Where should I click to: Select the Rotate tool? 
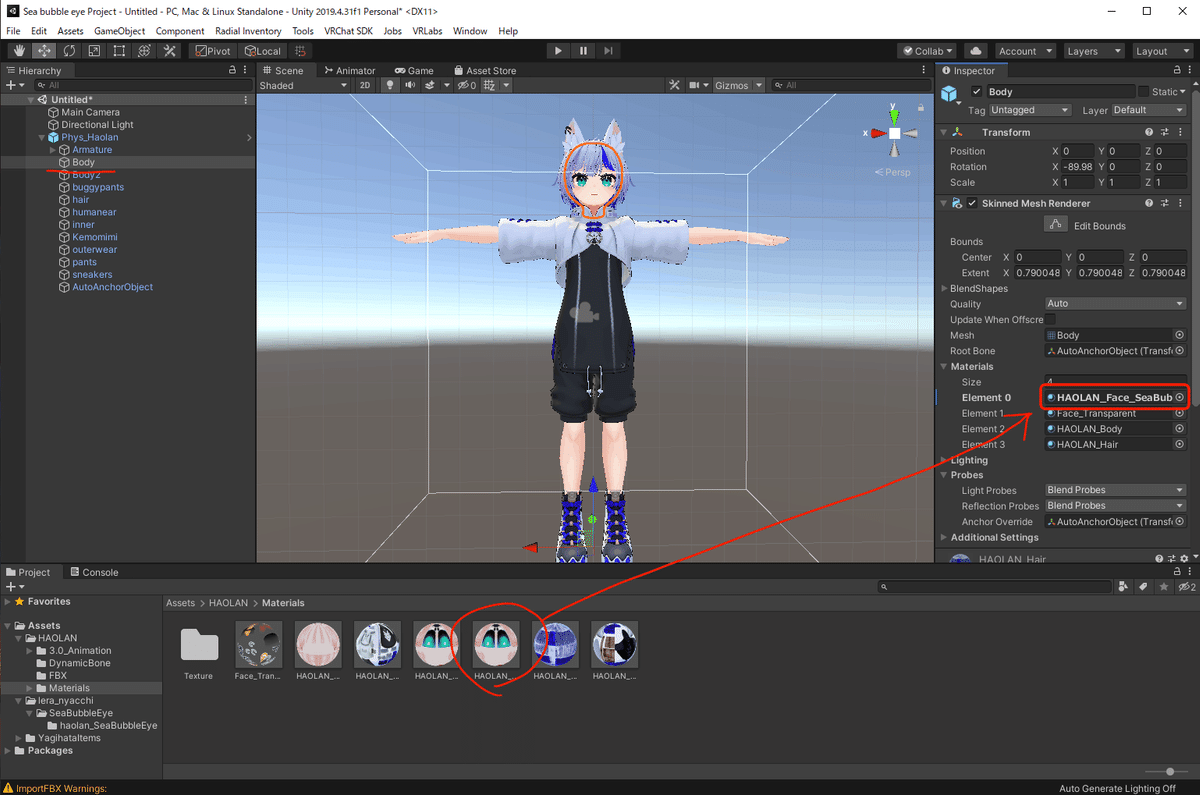coord(69,51)
